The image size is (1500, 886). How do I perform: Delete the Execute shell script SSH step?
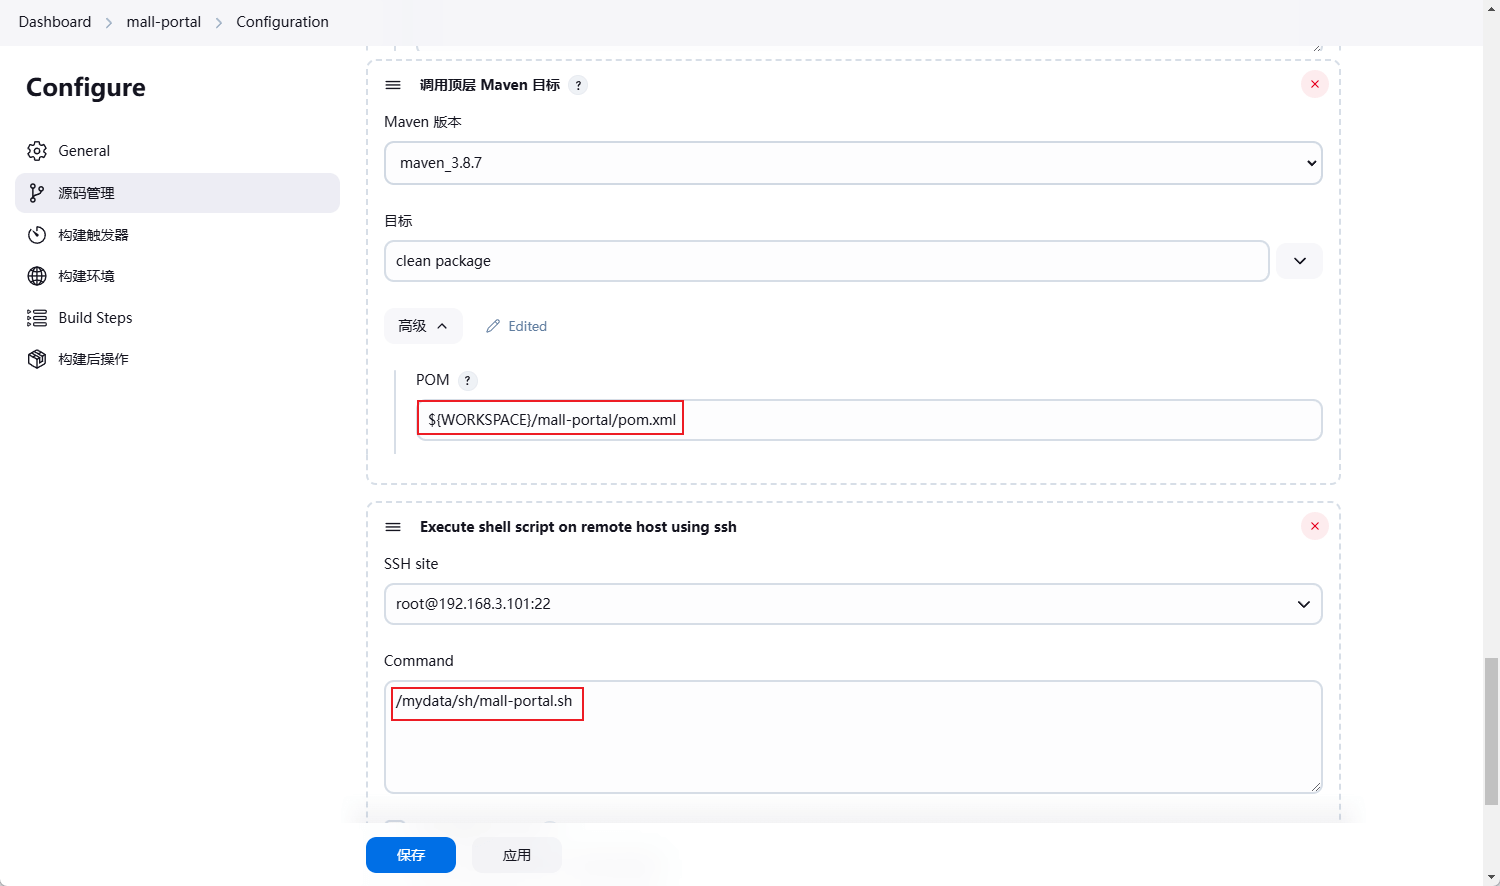[x=1314, y=526]
